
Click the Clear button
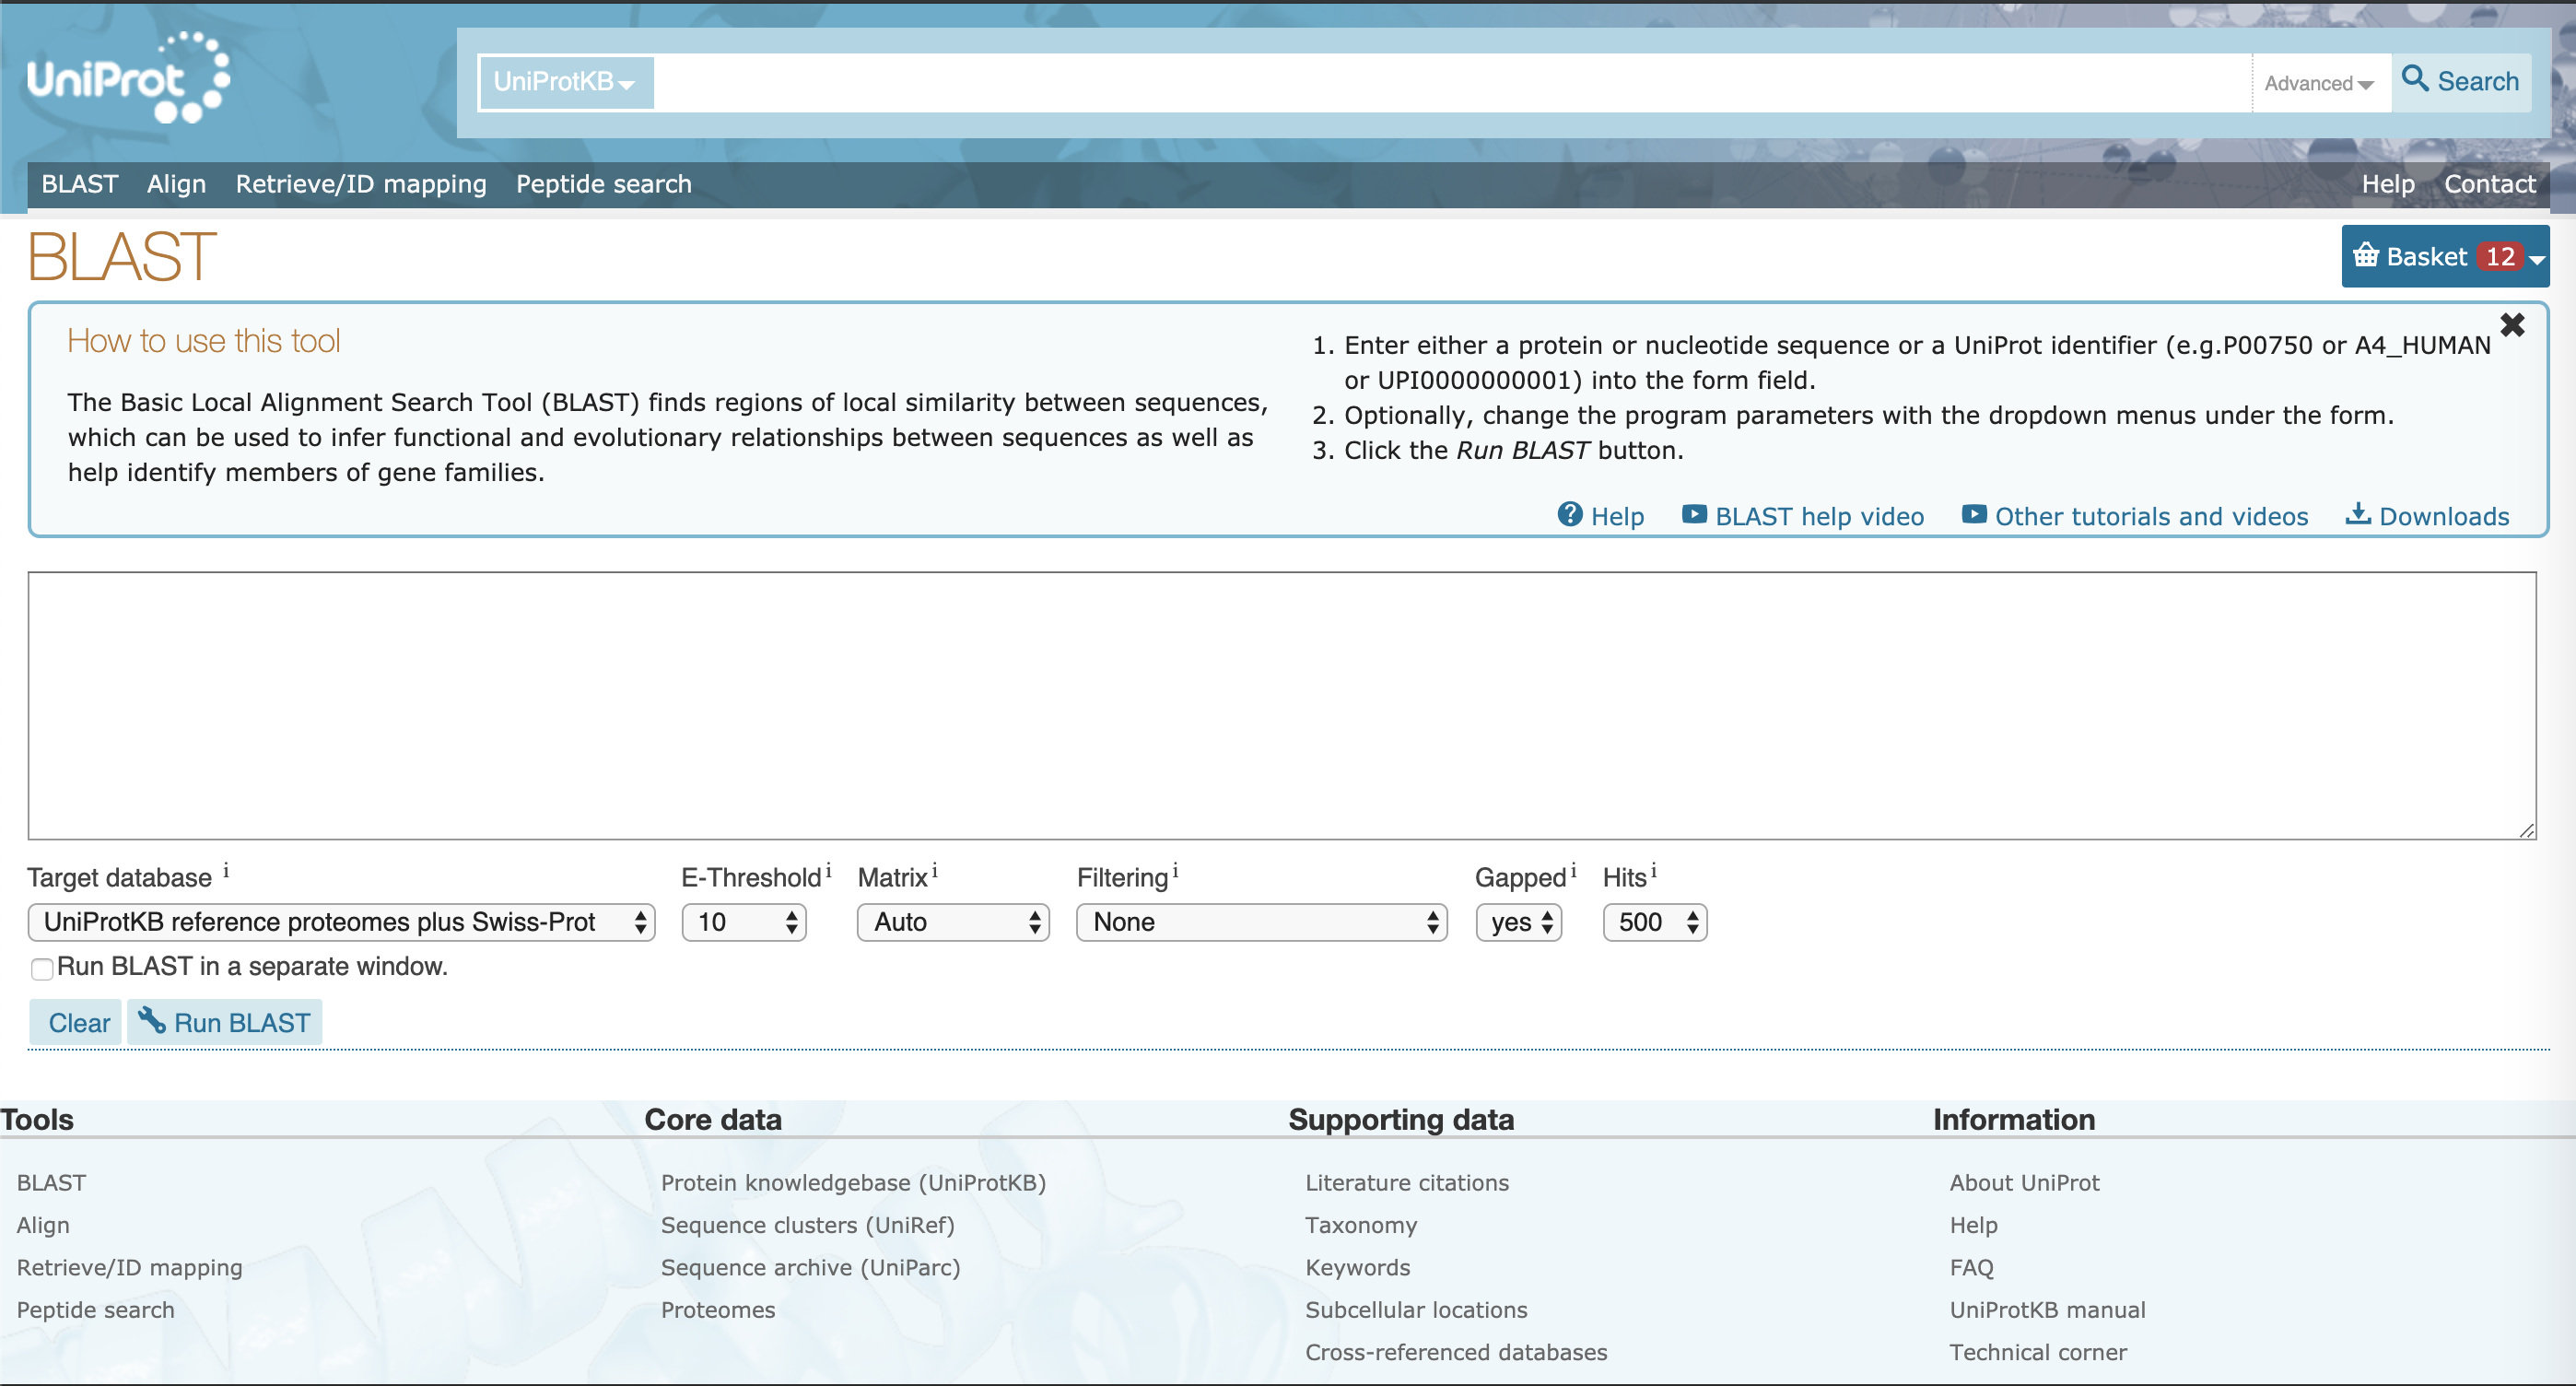(80, 1022)
